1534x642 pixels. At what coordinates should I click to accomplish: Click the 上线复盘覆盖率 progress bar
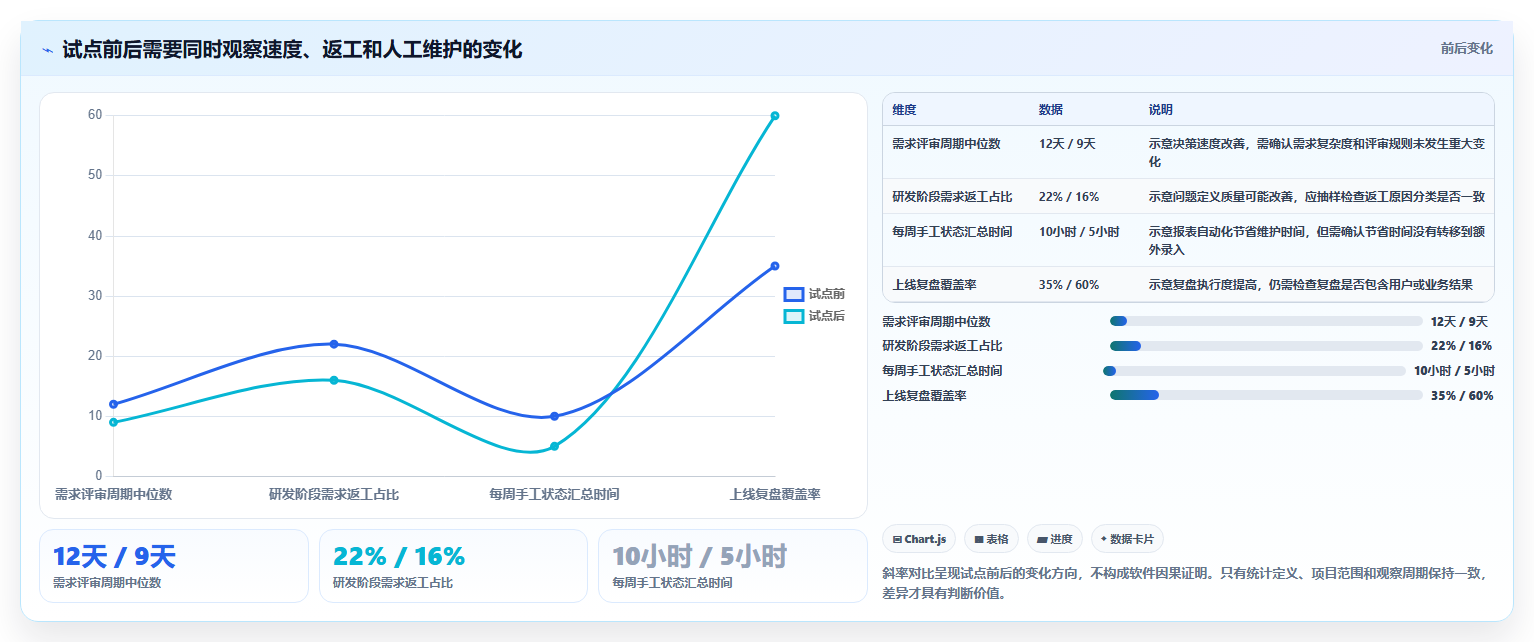pyautogui.click(x=1266, y=395)
